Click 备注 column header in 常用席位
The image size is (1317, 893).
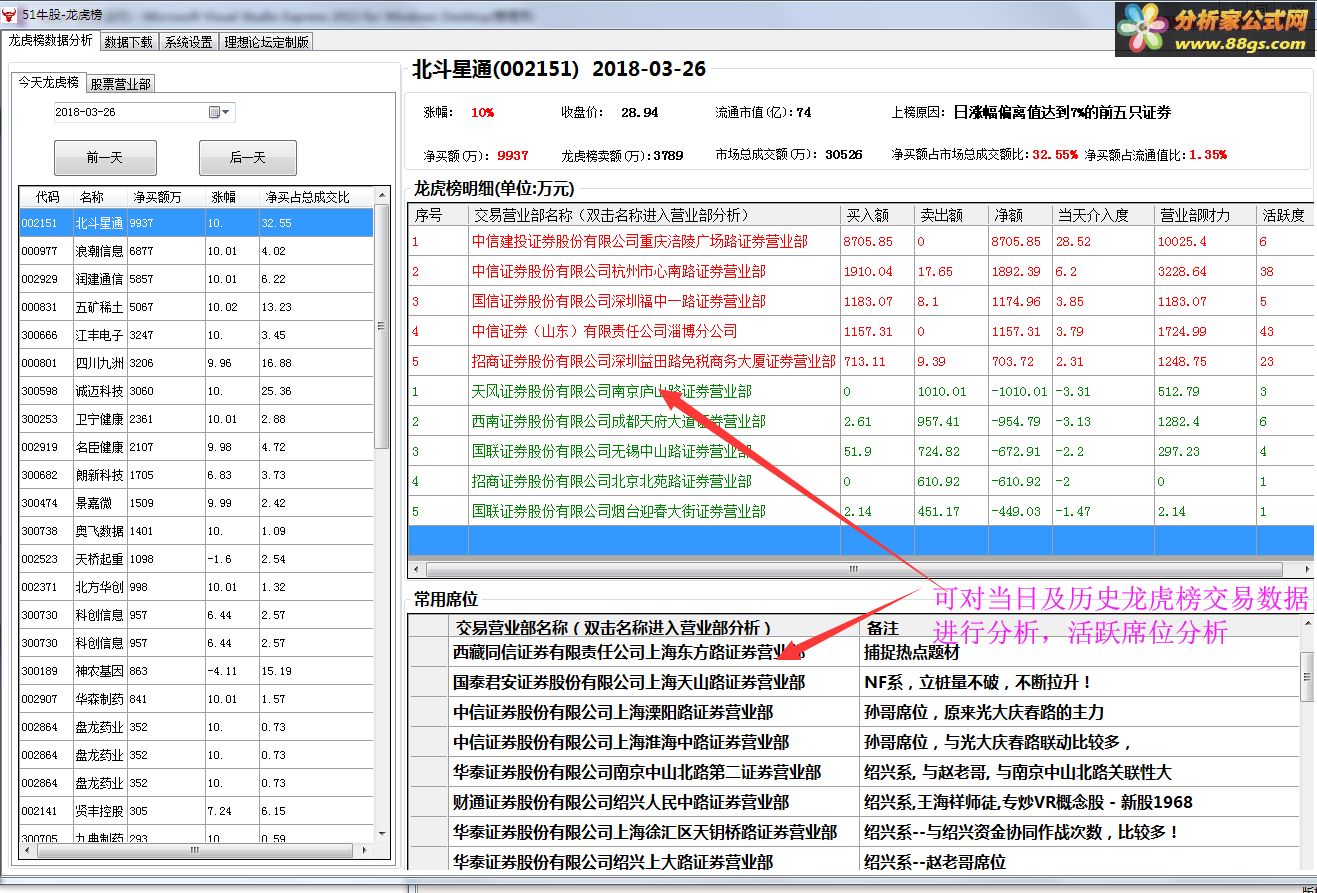pos(1078,627)
